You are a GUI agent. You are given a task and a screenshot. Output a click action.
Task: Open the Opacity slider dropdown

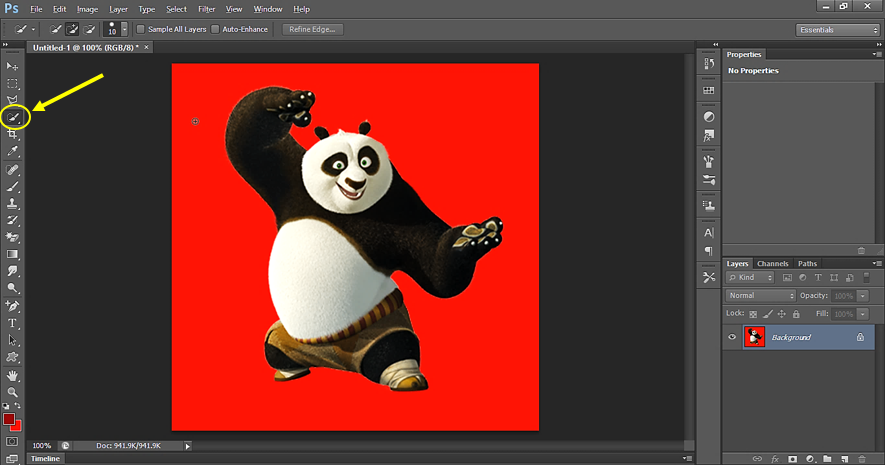pos(863,296)
